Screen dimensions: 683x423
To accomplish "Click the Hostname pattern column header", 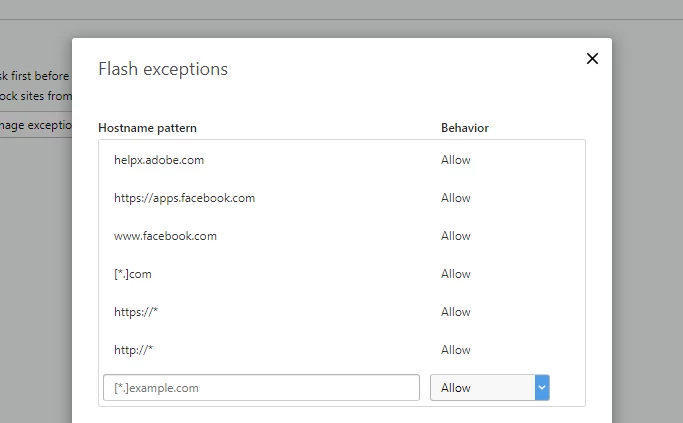I will [147, 128].
